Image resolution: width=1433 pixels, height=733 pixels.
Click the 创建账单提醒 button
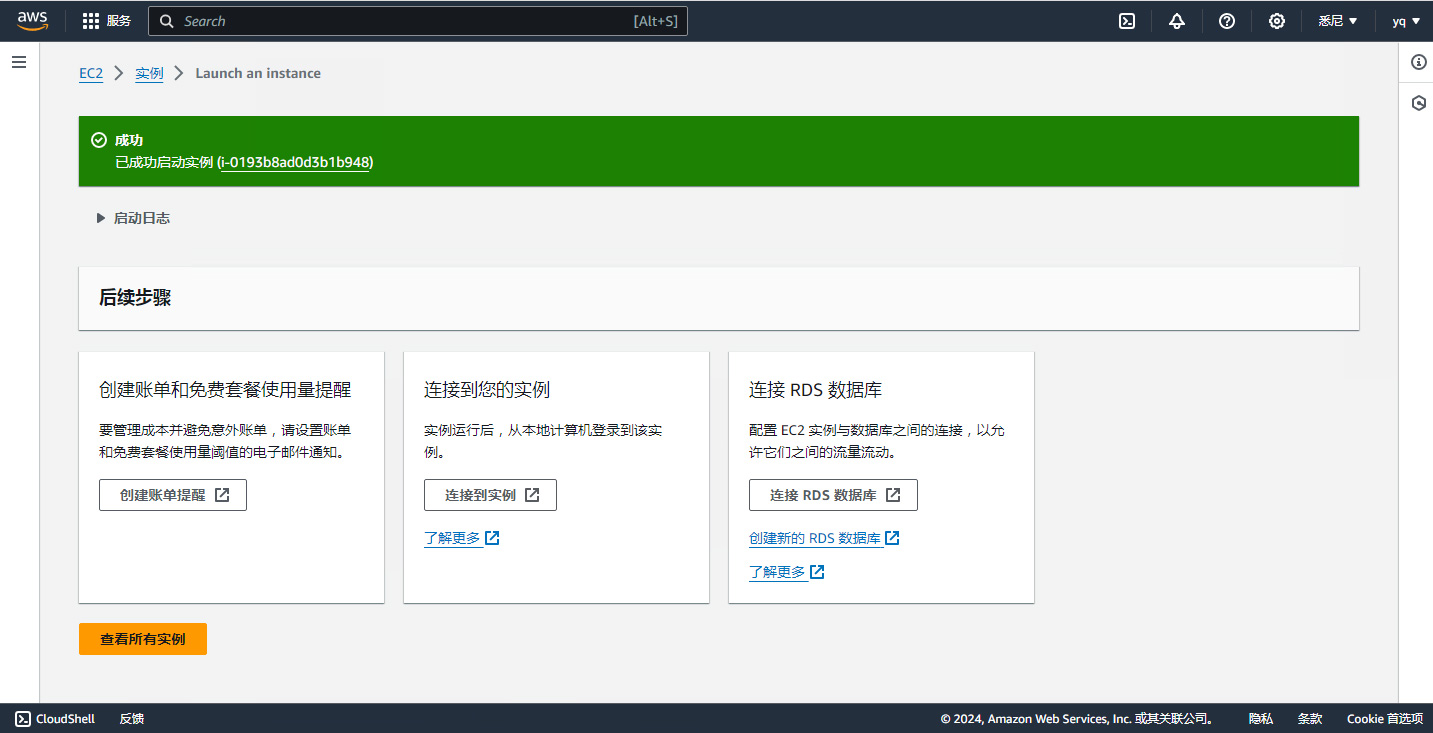(x=173, y=495)
